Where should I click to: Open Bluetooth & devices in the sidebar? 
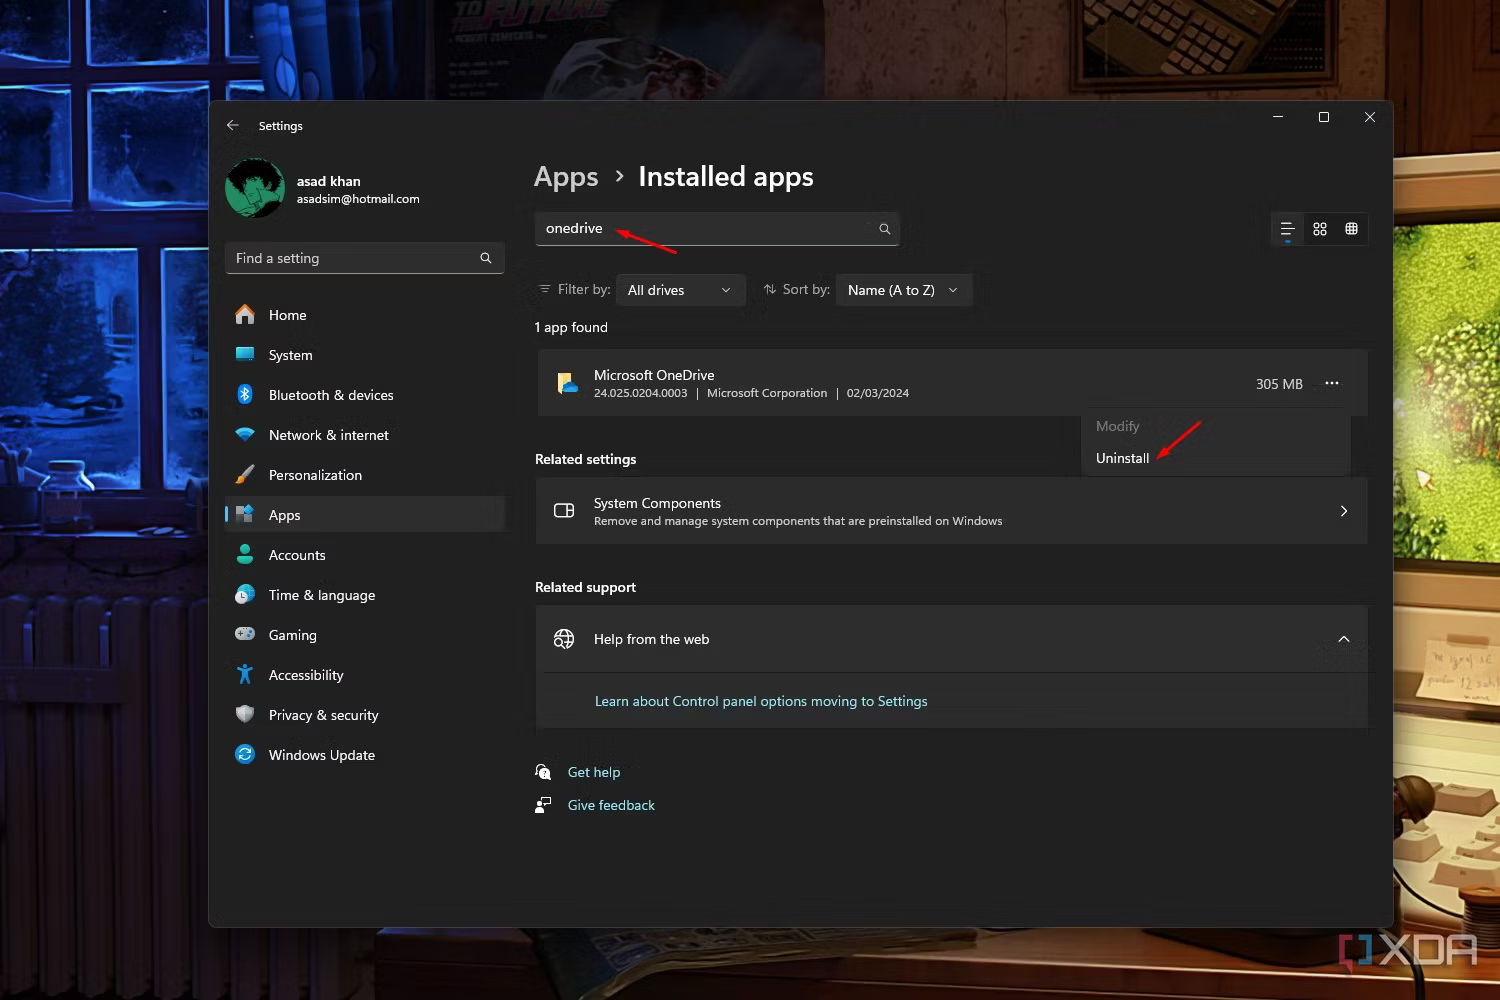[365, 395]
